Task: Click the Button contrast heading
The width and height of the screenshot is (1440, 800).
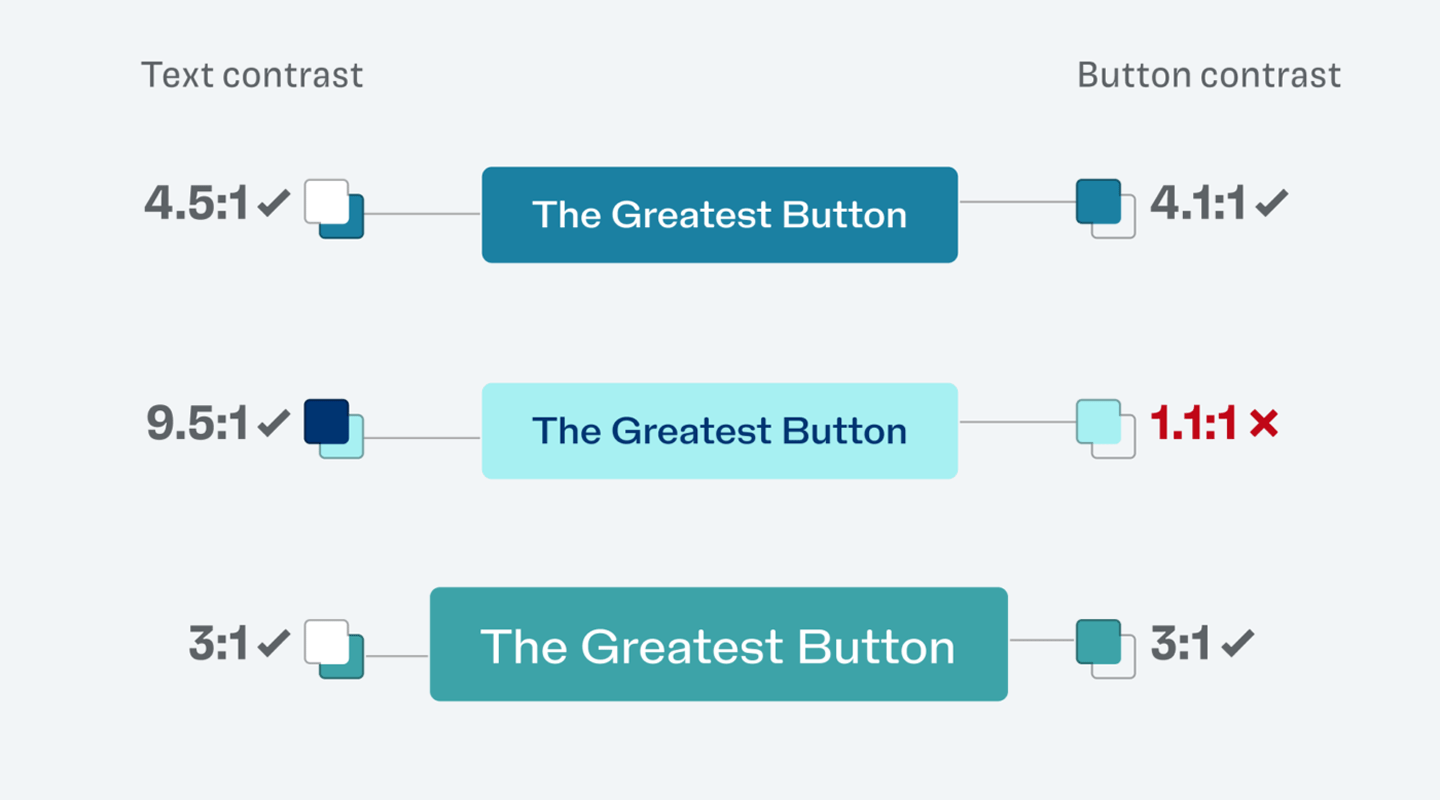Action: tap(1208, 76)
